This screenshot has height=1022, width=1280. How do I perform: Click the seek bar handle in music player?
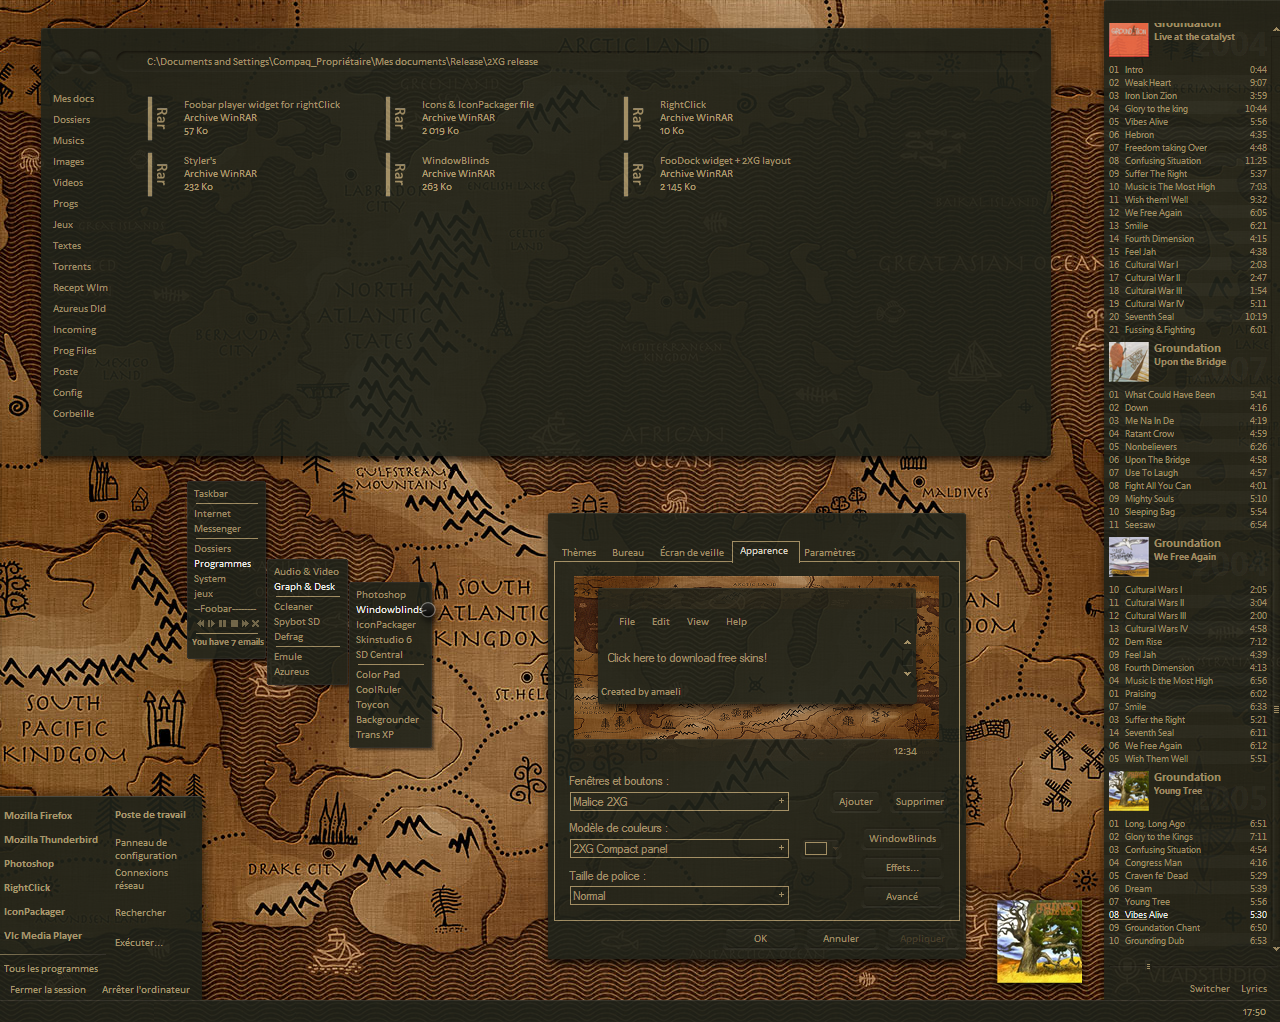pyautogui.click(x=1148, y=966)
